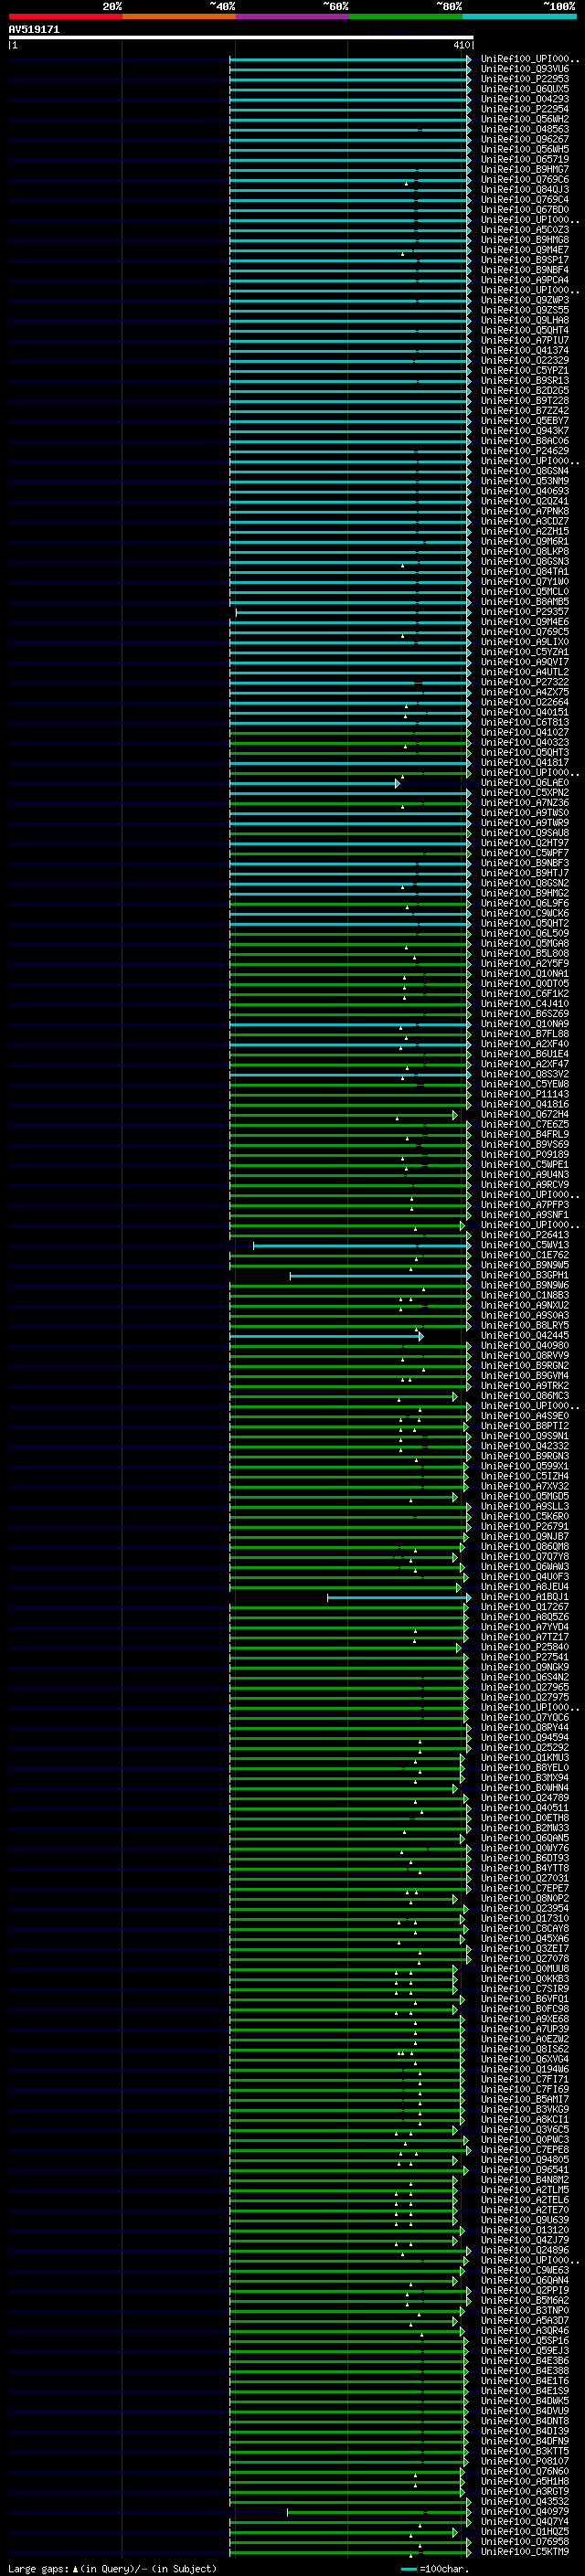Image resolution: width=585 pixels, height=2576 pixels.
Task: Click the UniRef100_Q56WH2 label
Action: [525, 119]
